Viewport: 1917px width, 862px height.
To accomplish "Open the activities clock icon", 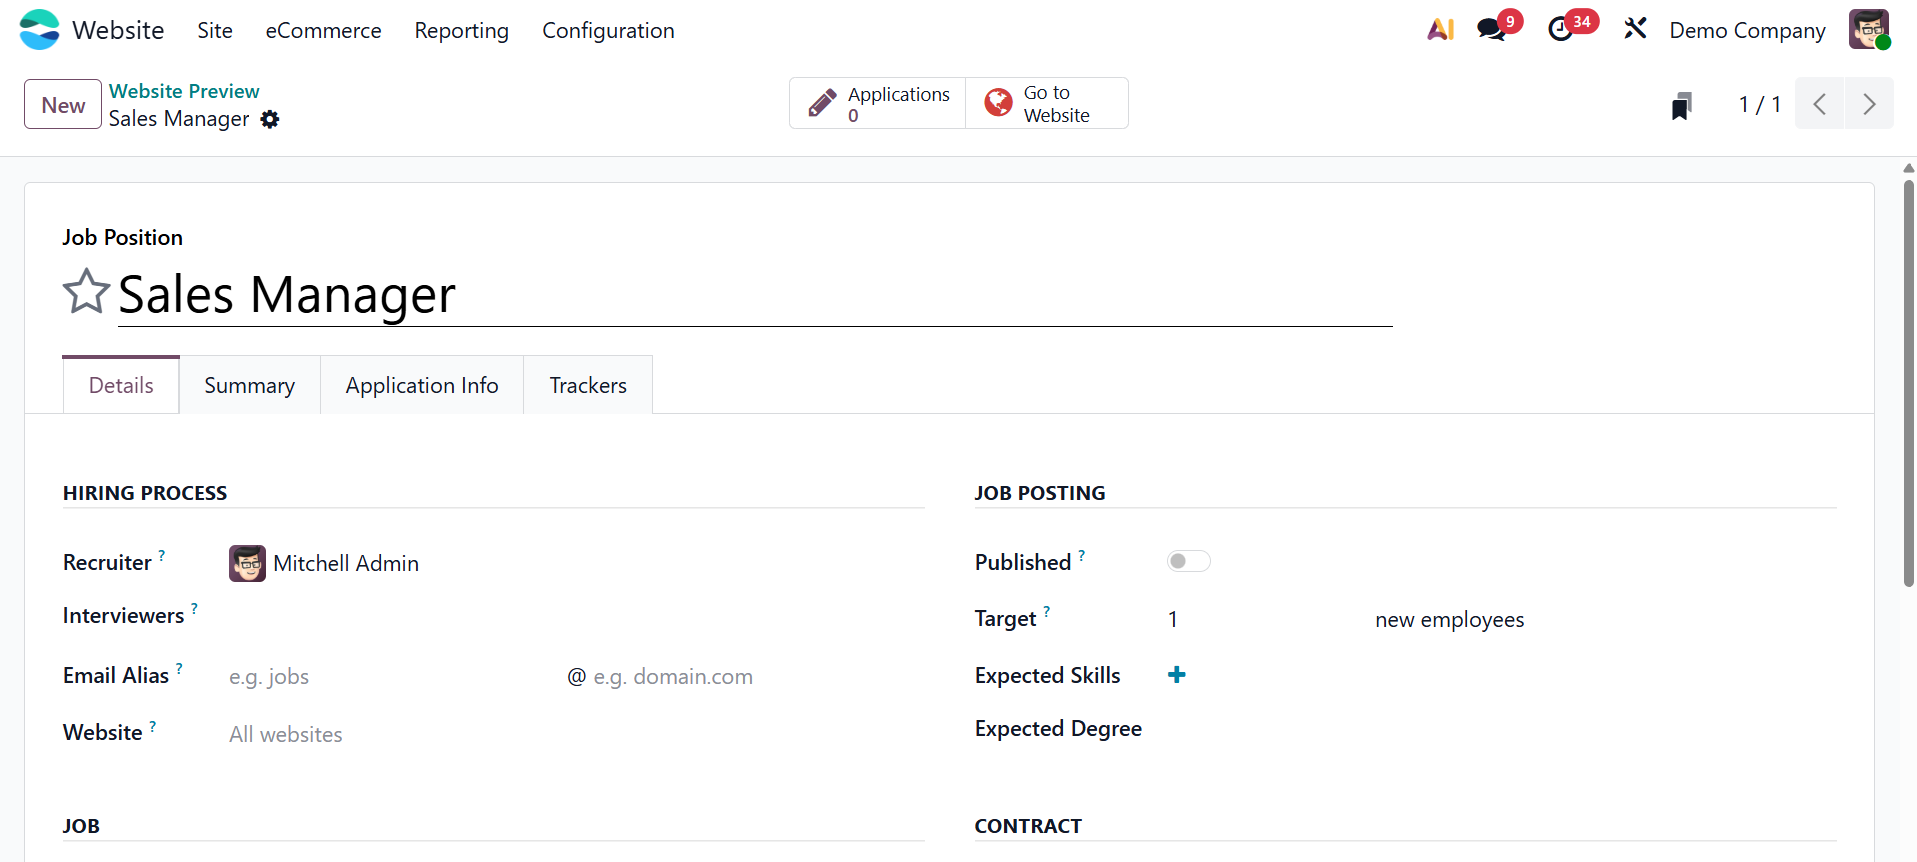I will (1560, 30).
